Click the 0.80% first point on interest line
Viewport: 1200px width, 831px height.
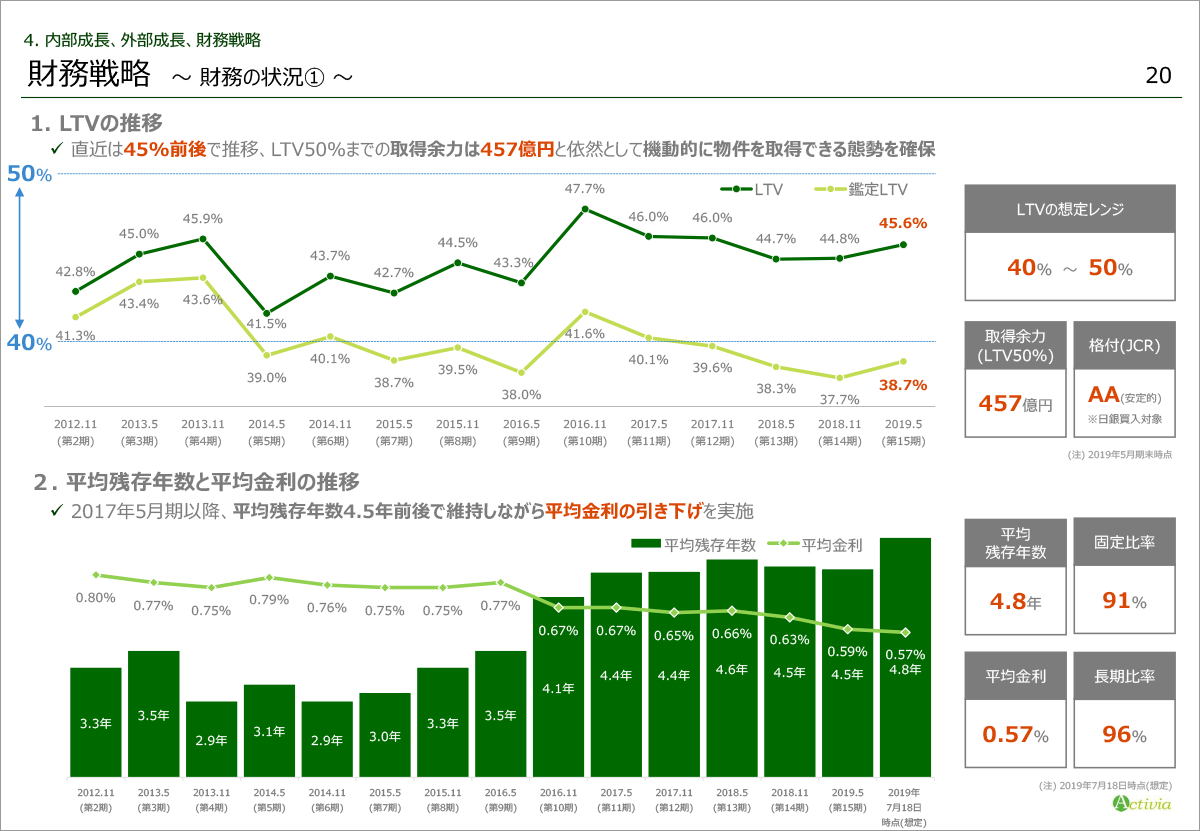point(96,575)
